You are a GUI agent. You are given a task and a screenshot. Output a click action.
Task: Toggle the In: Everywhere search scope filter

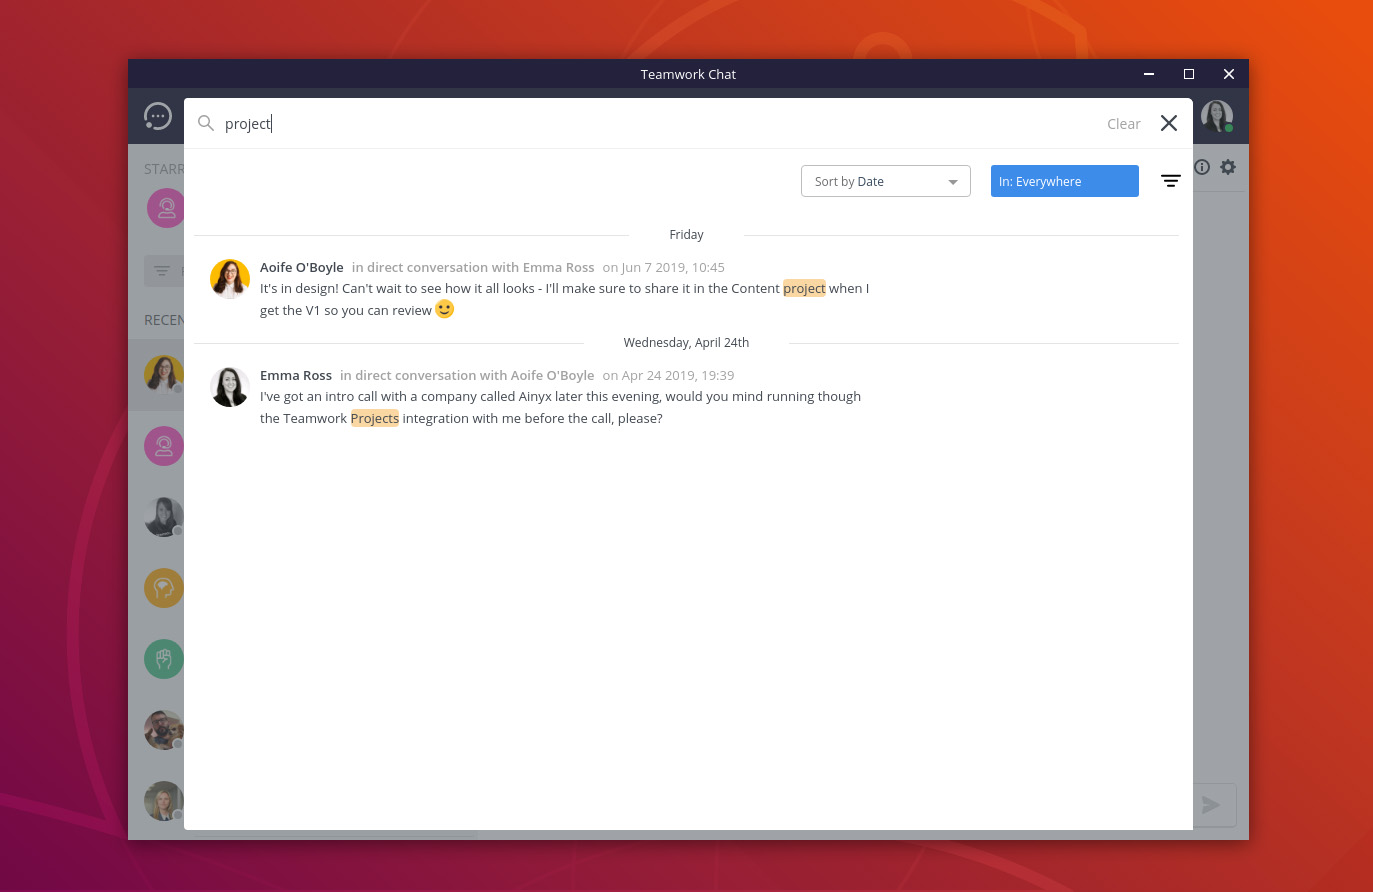[x=1064, y=181]
